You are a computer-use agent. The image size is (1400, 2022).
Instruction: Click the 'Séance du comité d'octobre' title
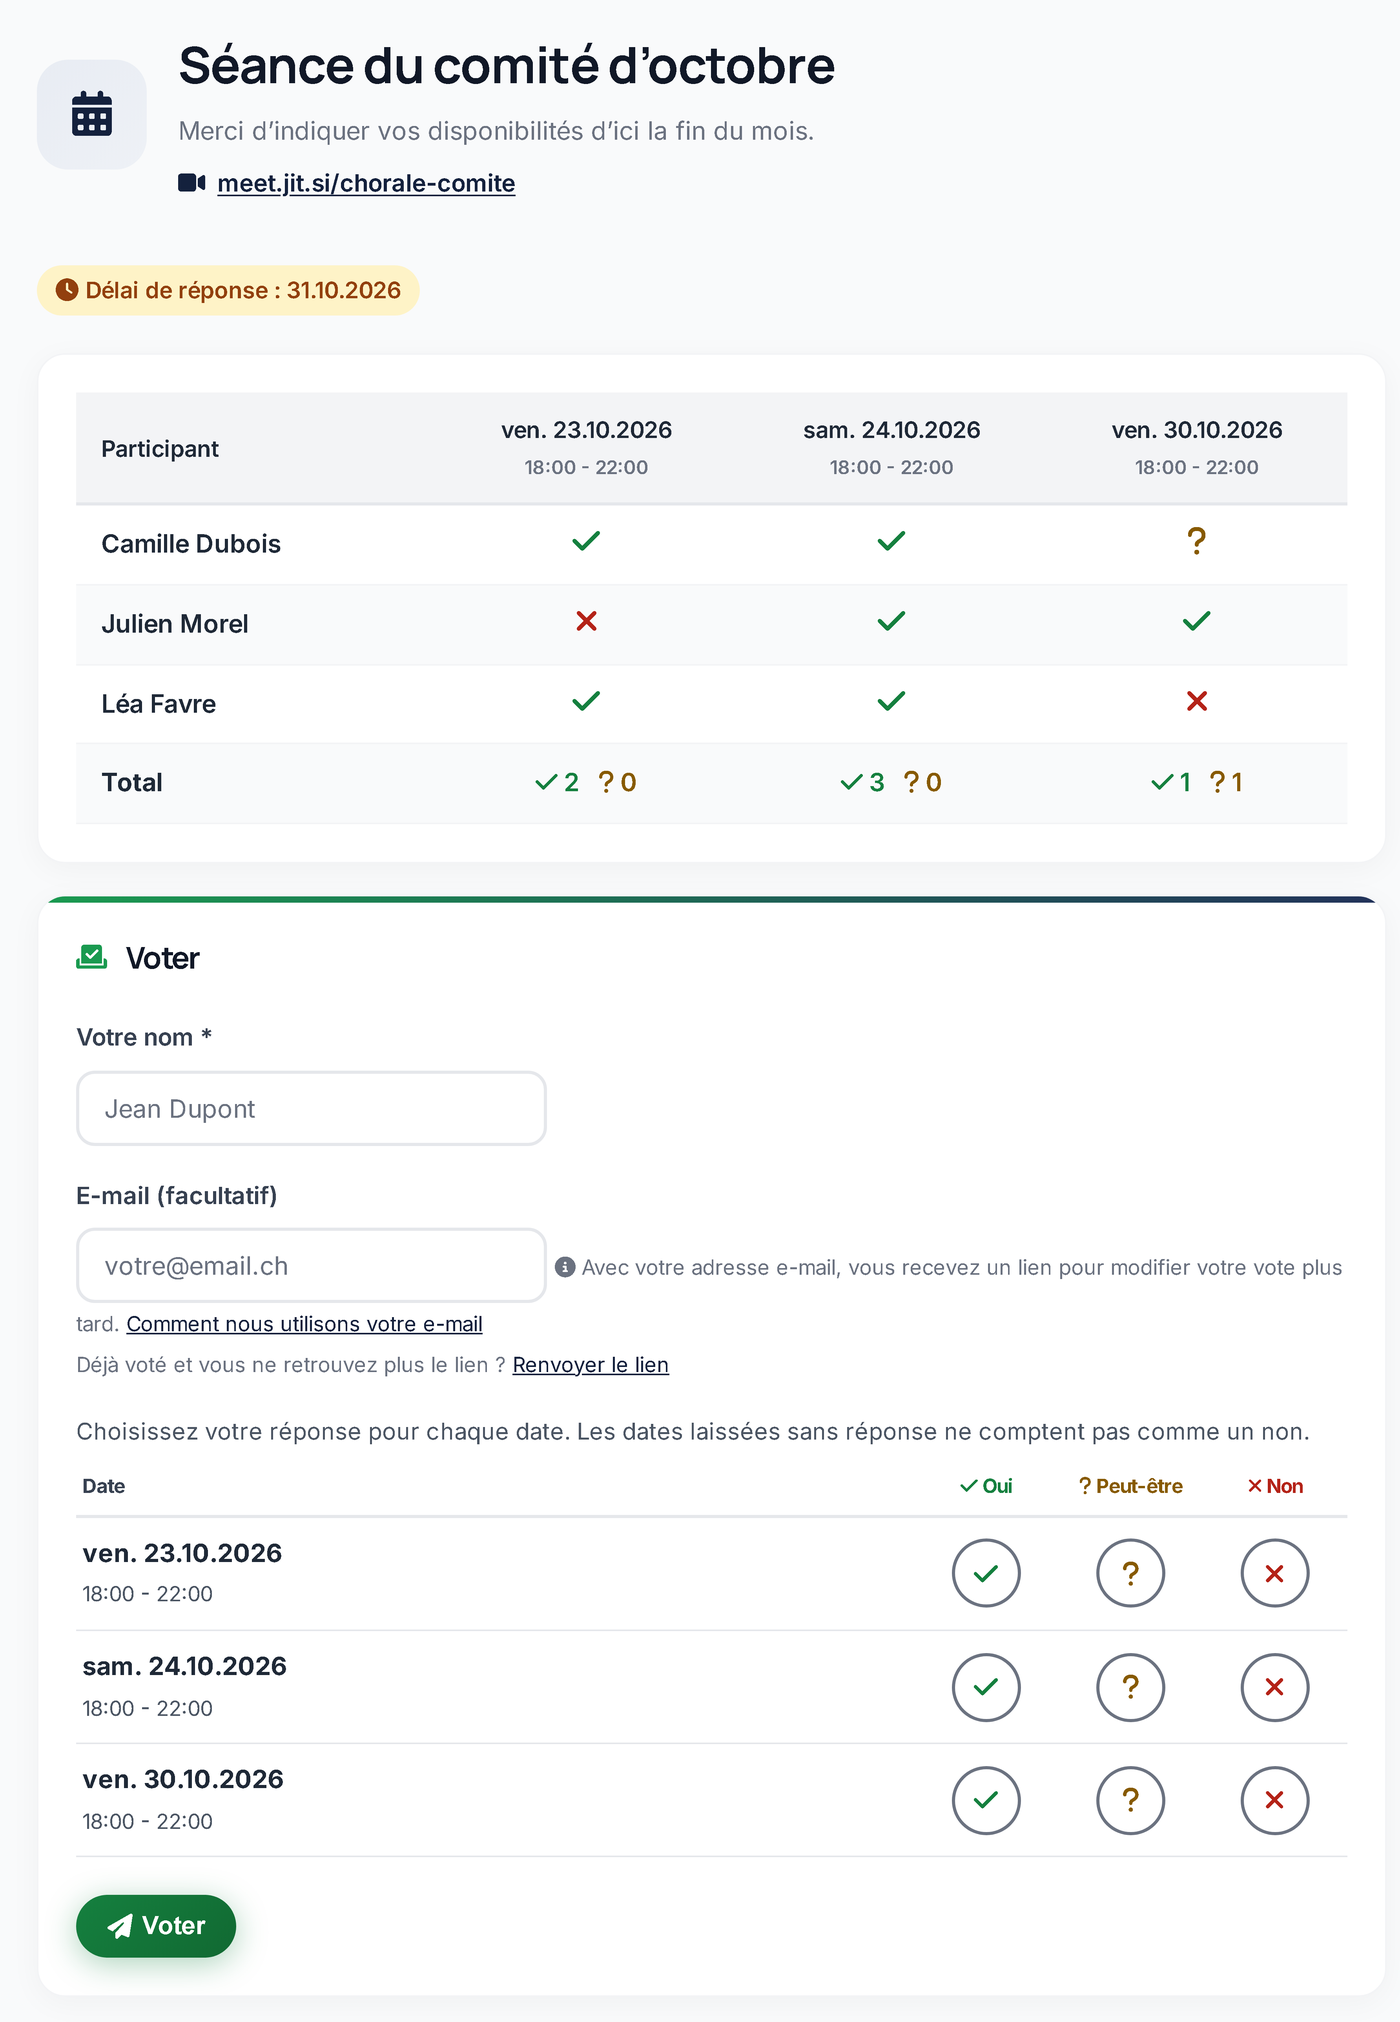click(x=506, y=66)
